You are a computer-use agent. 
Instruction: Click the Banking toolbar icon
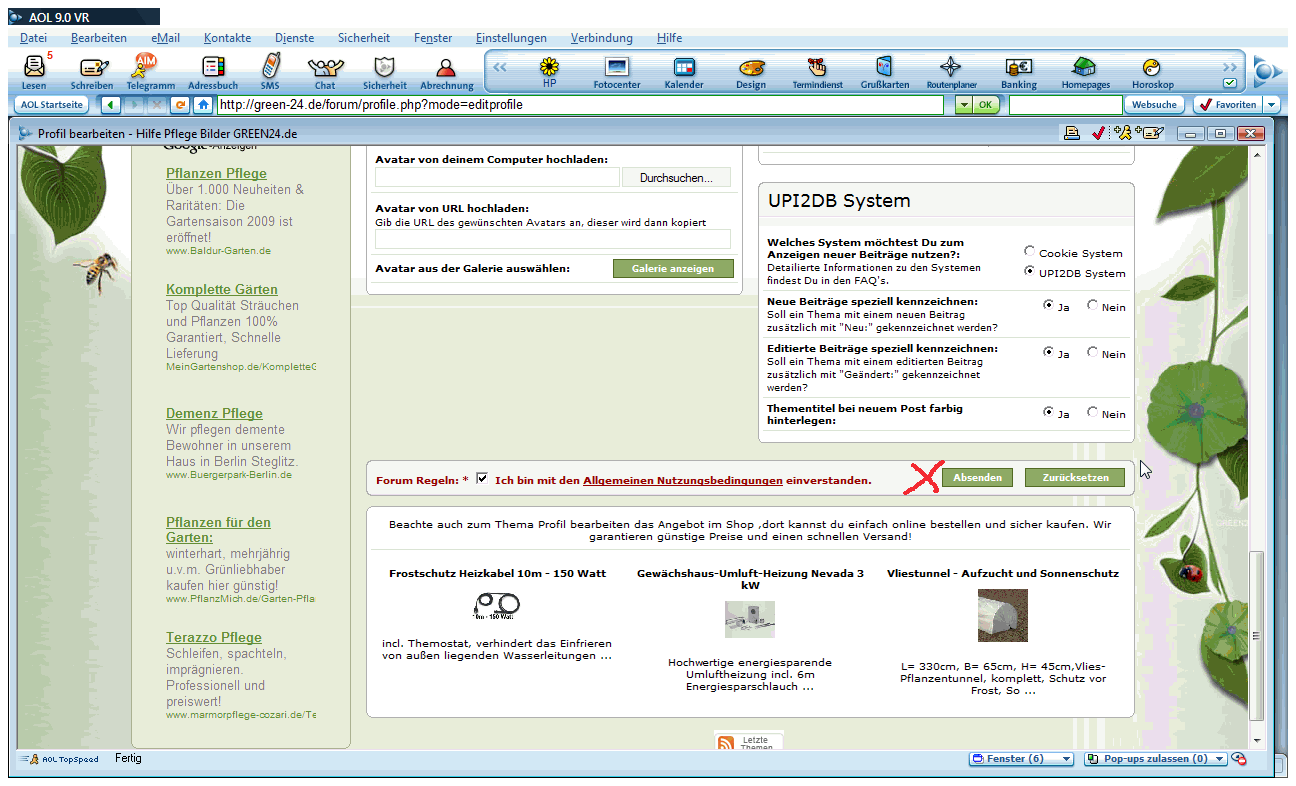point(1019,69)
